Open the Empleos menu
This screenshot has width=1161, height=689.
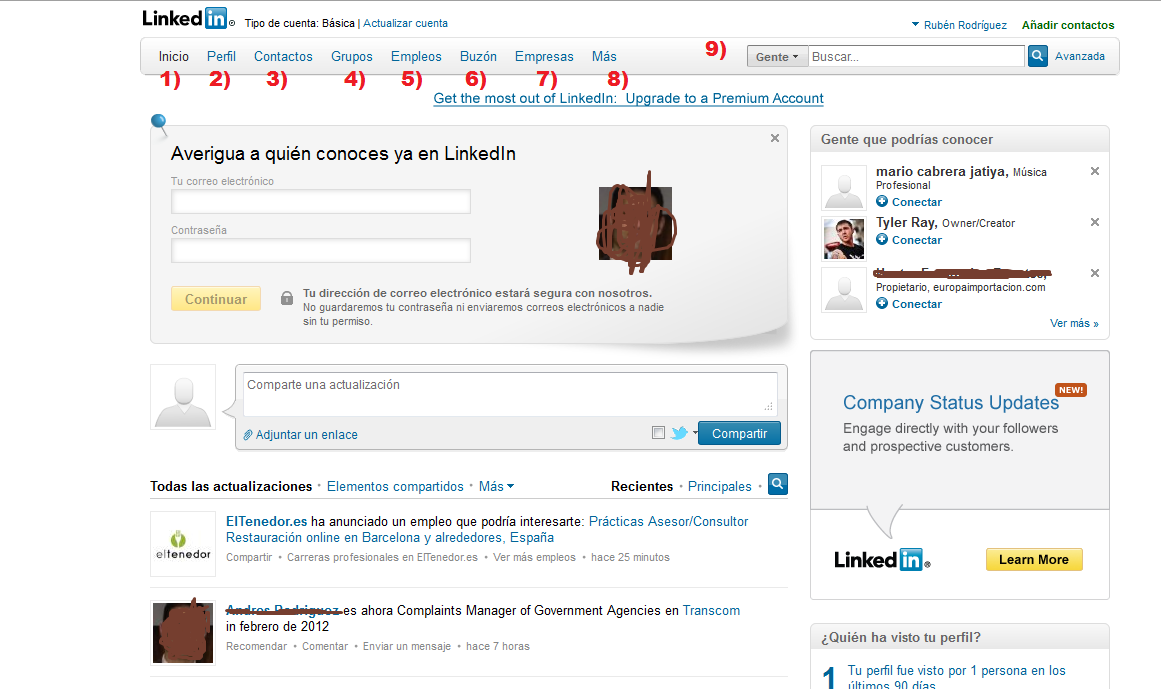[x=416, y=56]
